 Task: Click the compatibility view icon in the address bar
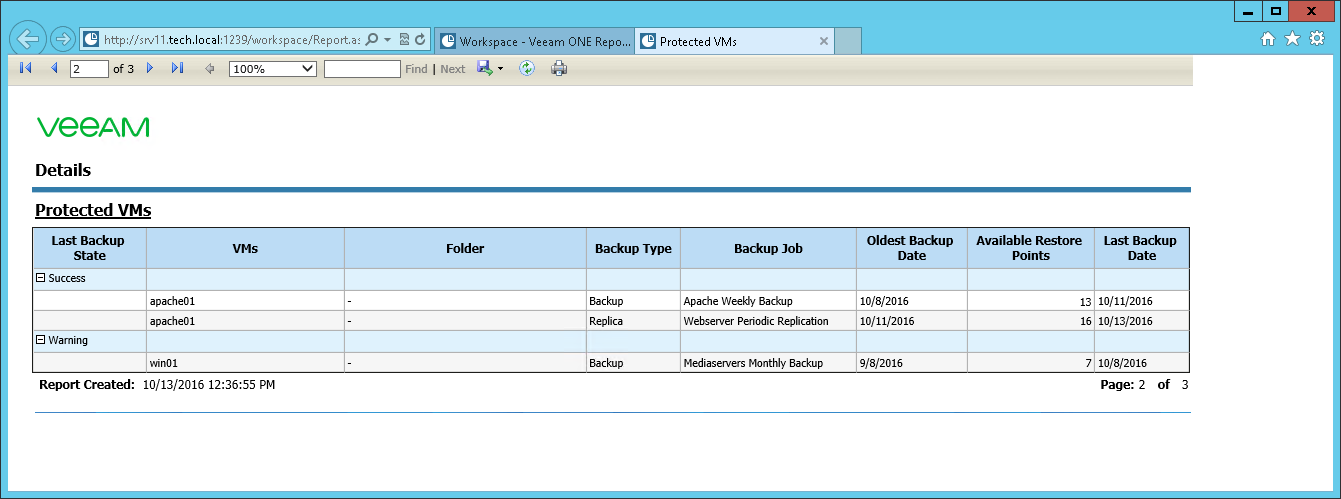click(404, 40)
